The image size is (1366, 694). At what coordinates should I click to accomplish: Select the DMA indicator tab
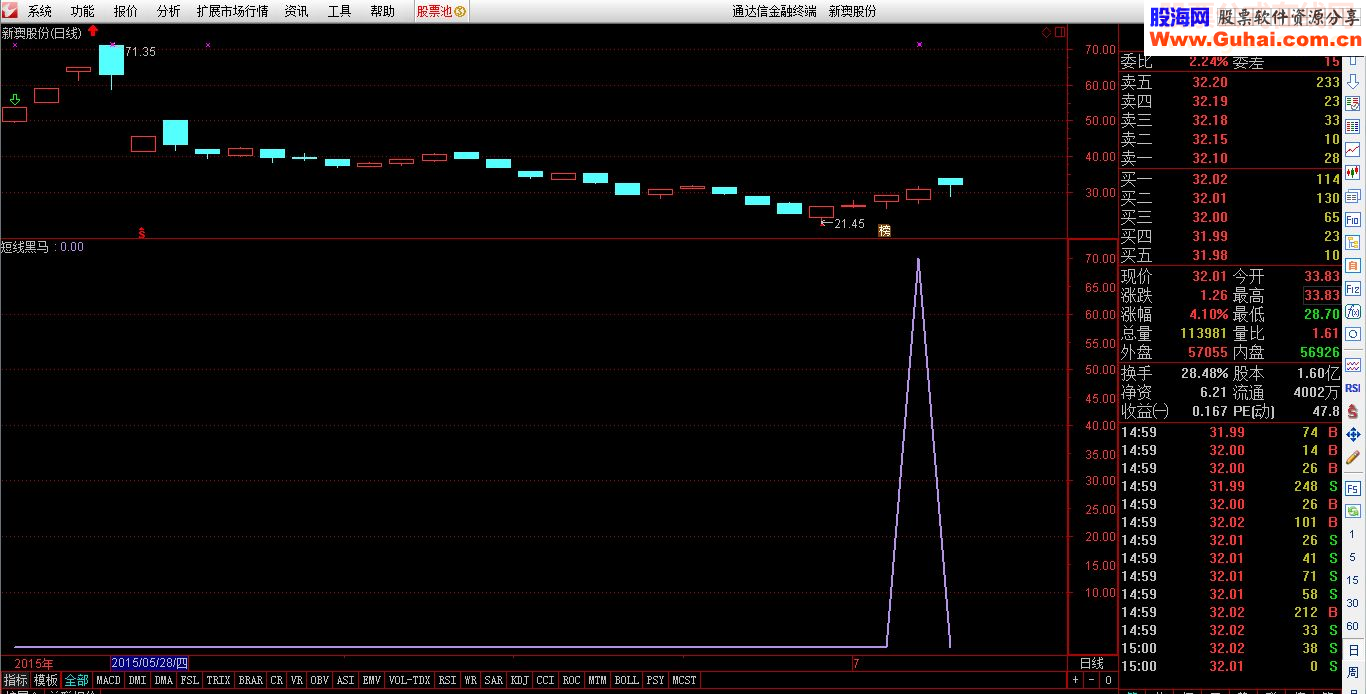(164, 680)
